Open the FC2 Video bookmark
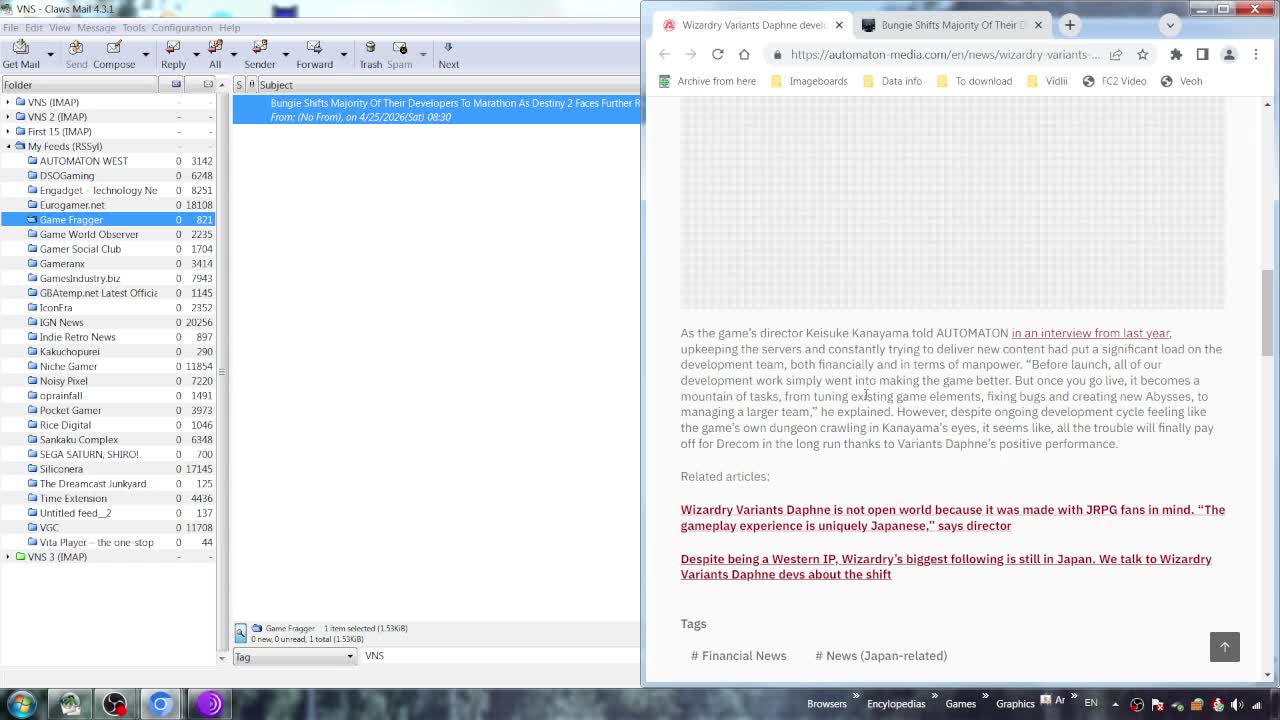This screenshot has height=720, width=1280. coord(1114,81)
